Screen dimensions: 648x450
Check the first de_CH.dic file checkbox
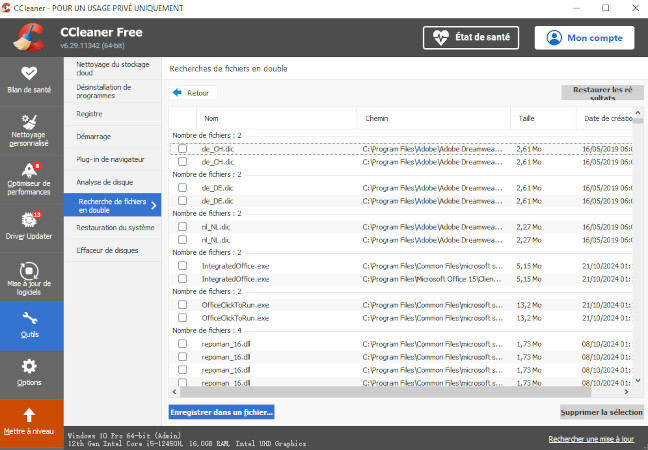pos(182,148)
